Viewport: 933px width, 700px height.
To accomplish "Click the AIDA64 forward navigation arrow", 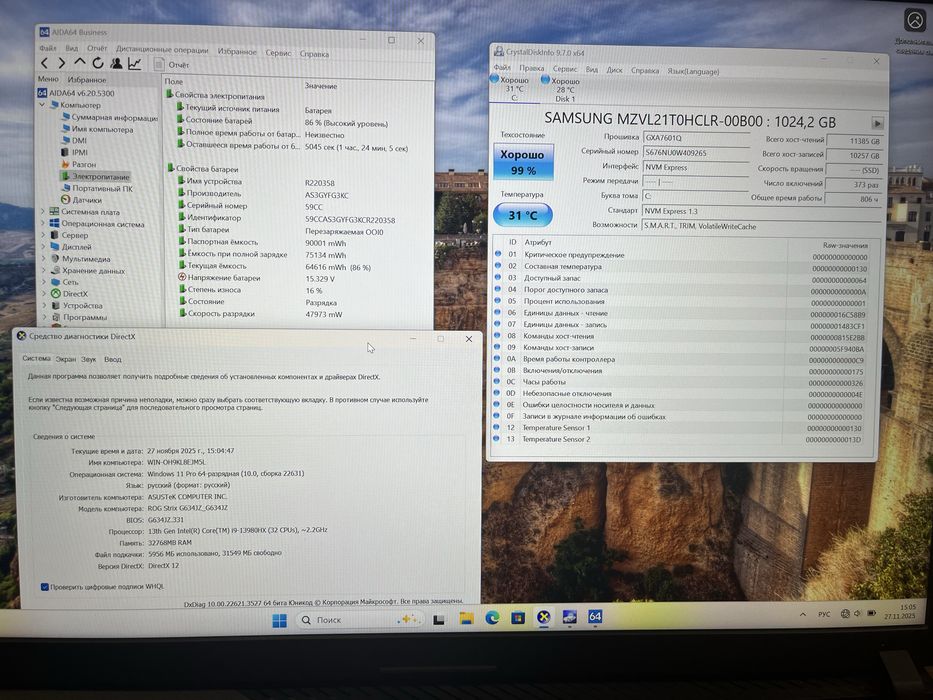I will [x=61, y=63].
